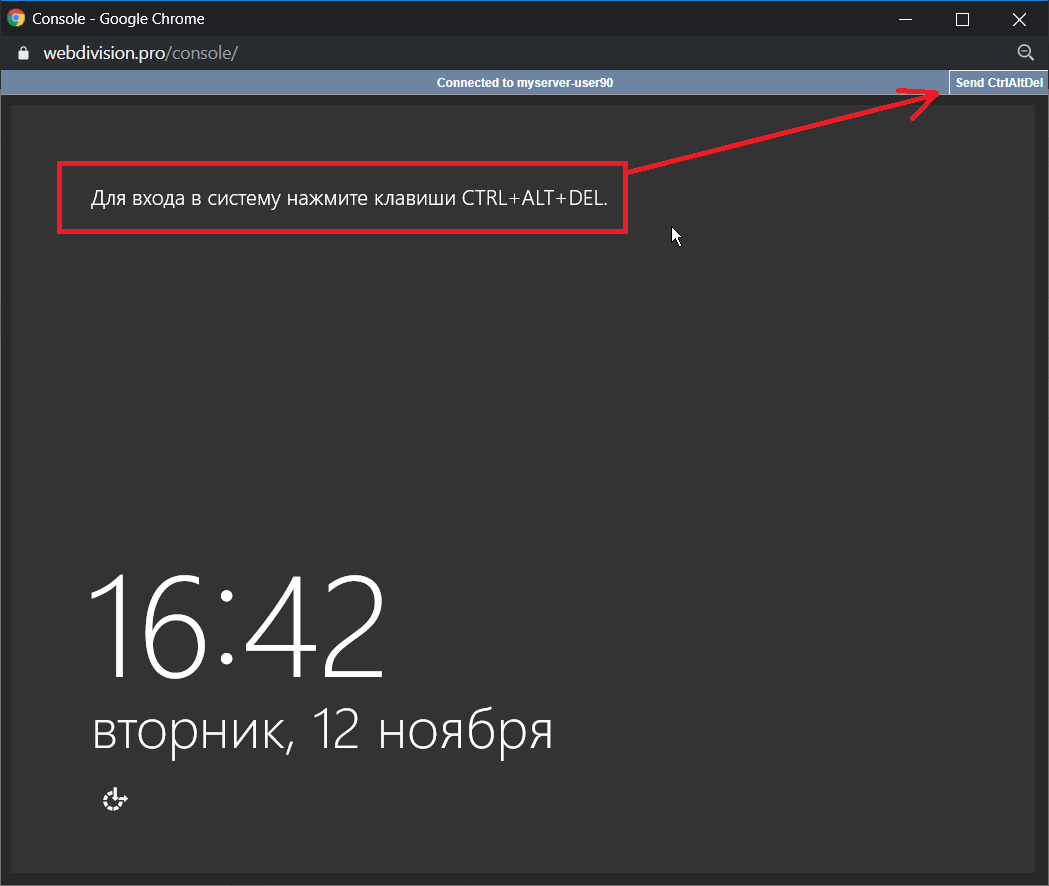Minimize the Console Chrome window
Screen dimensions: 1049x886
(906, 18)
